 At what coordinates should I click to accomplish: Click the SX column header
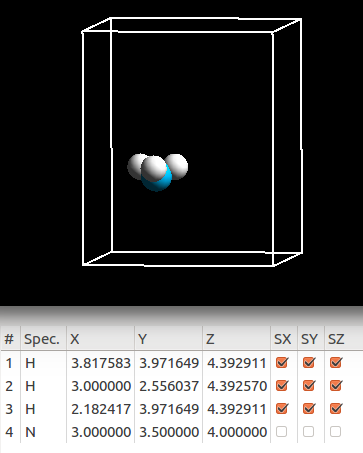click(283, 339)
